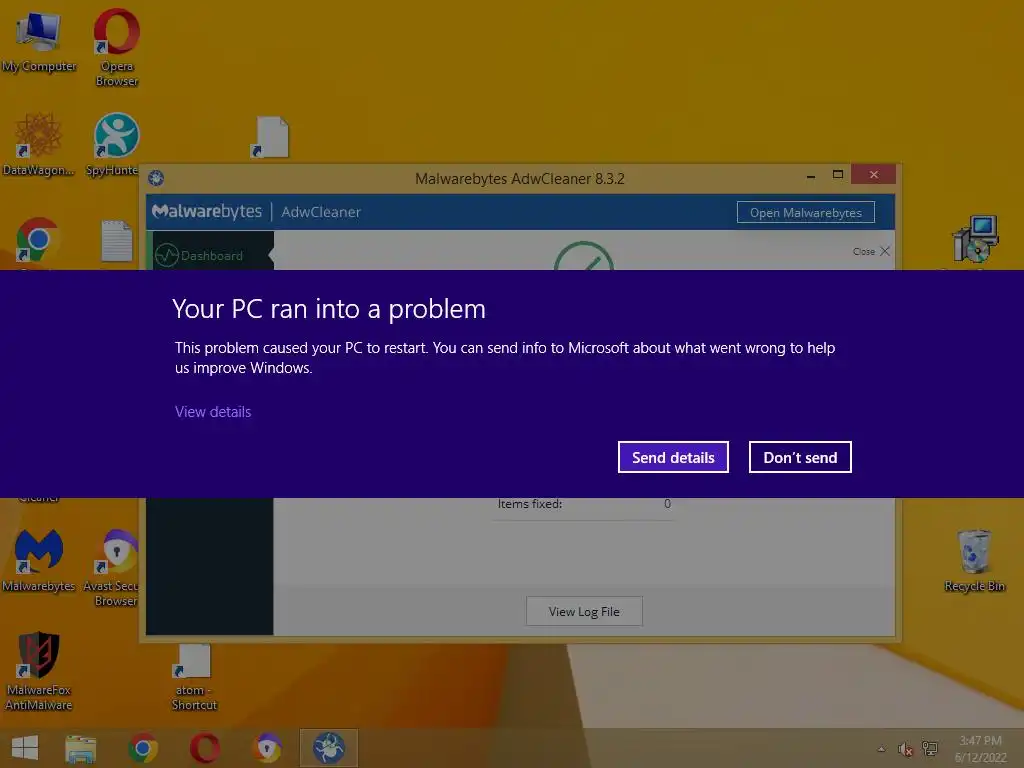The height and width of the screenshot is (768, 1024).
Task: Launch Opera from the taskbar
Action: click(205, 748)
